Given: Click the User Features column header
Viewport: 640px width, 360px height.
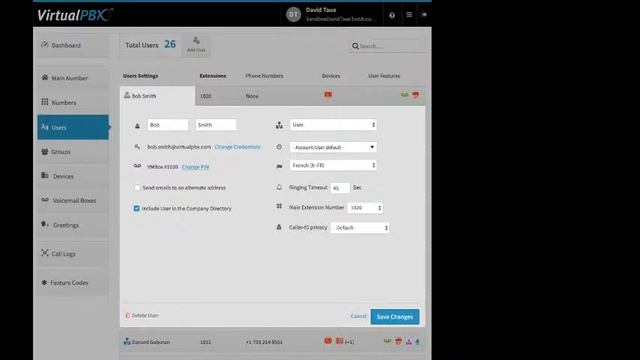Looking at the screenshot, I should [x=384, y=76].
